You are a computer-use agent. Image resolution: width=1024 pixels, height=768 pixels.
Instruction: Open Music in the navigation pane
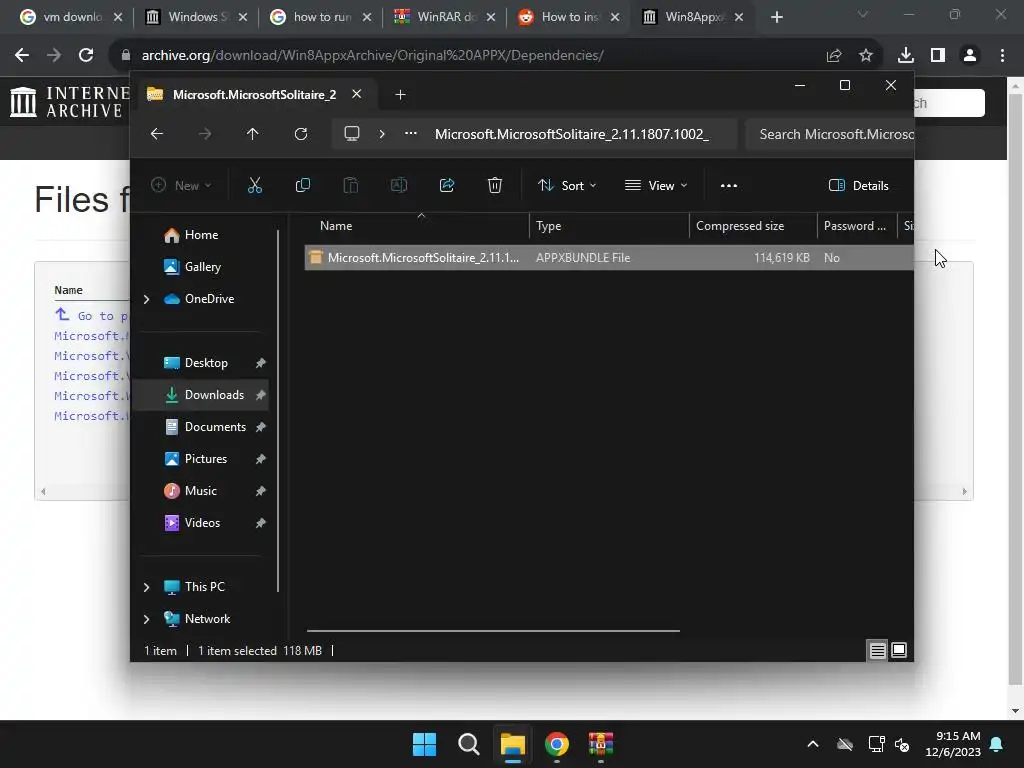pyautogui.click(x=200, y=491)
